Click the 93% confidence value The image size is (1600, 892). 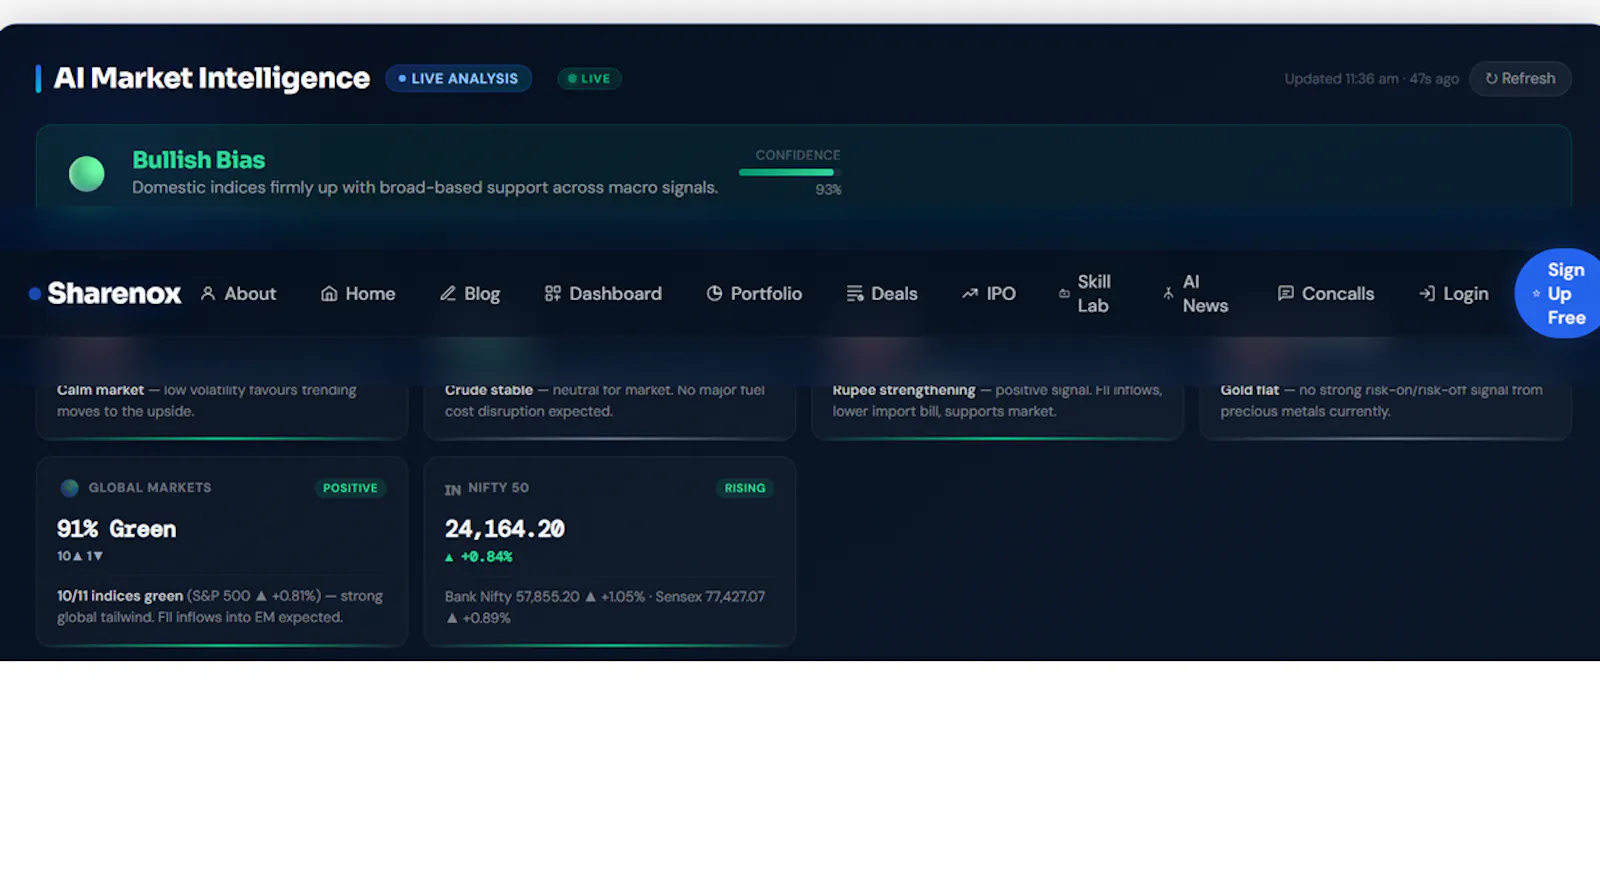[828, 190]
